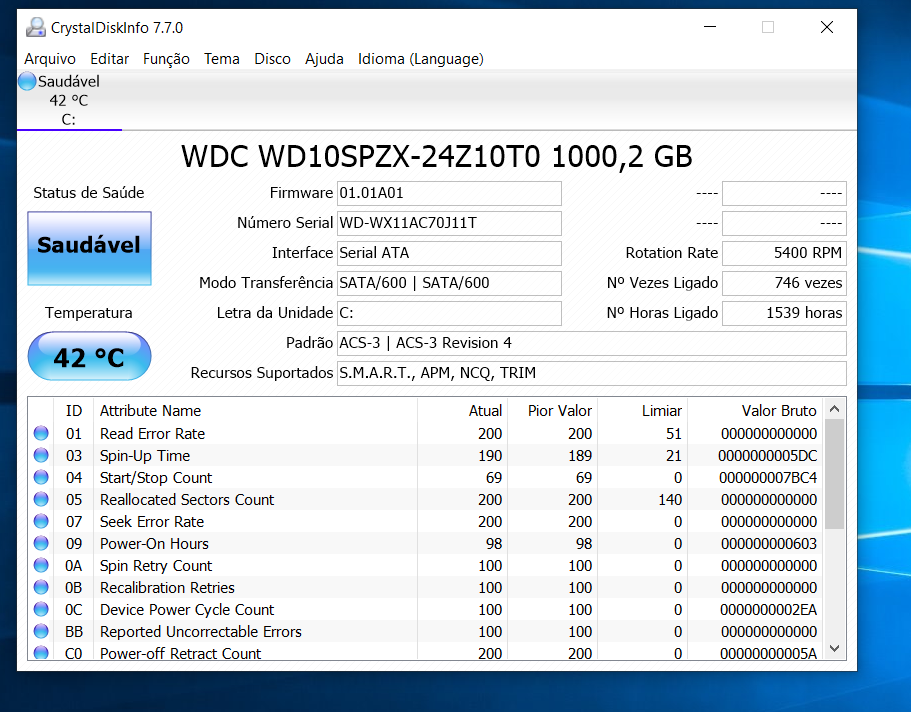This screenshot has height=712, width=911.
Task: Click threshold value 140 in Reallocated Sectors row
Action: [x=670, y=500]
